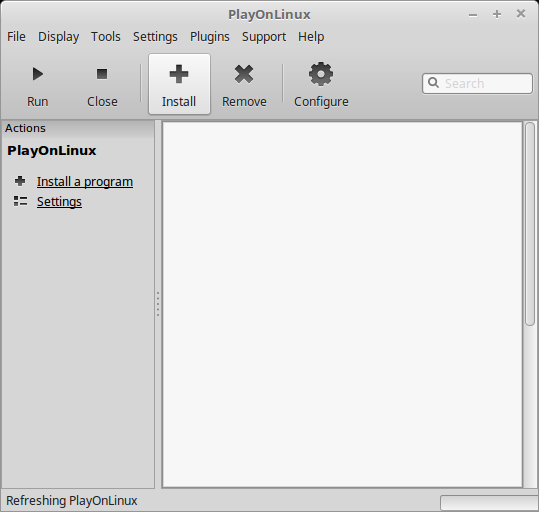Open Configure via the gear icon
Screen dimensions: 539x512
[321, 74]
